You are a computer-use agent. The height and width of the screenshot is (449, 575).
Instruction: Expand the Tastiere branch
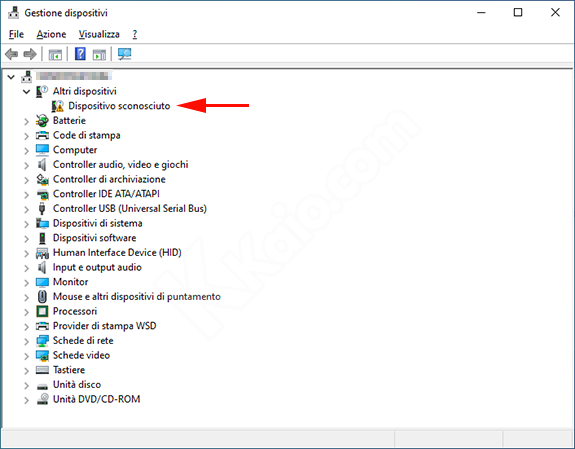[x=26, y=370]
